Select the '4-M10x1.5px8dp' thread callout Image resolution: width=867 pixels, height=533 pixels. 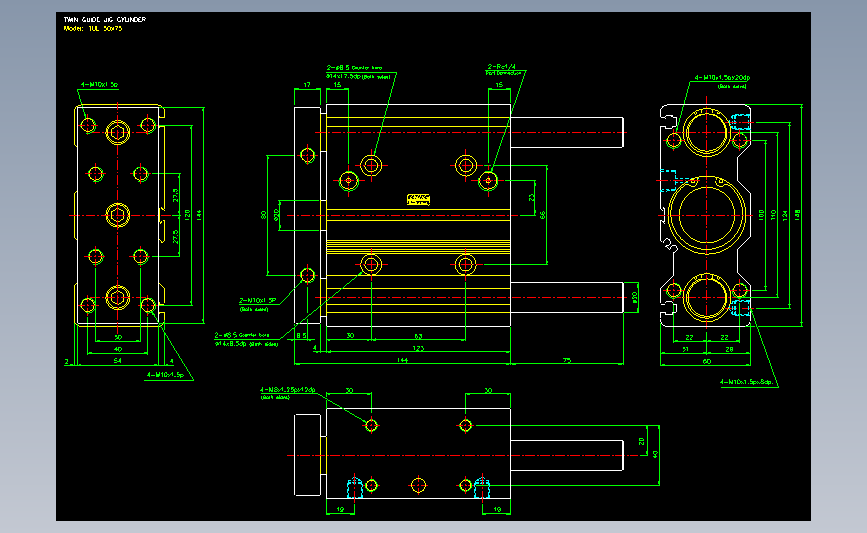pos(746,382)
